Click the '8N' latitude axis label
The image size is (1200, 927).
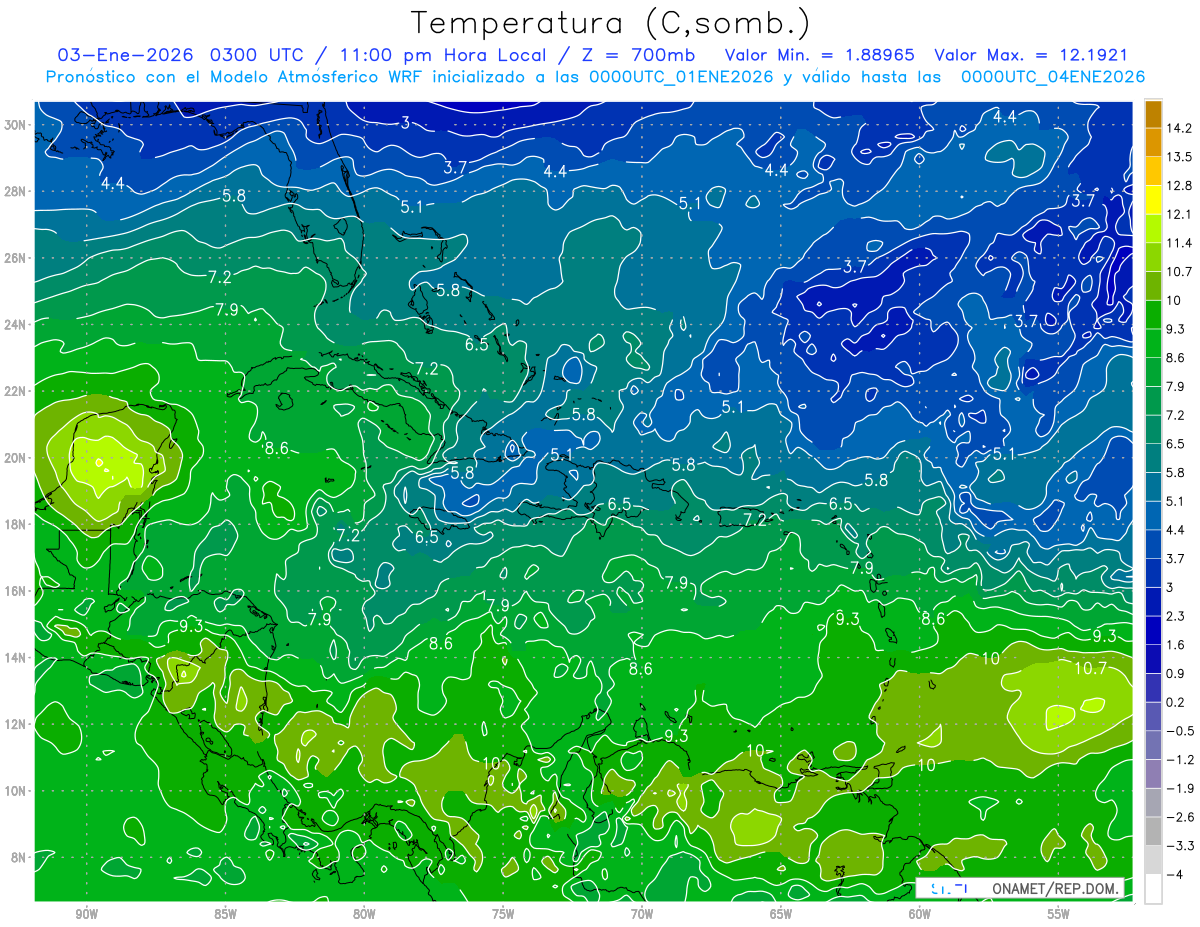[19, 857]
